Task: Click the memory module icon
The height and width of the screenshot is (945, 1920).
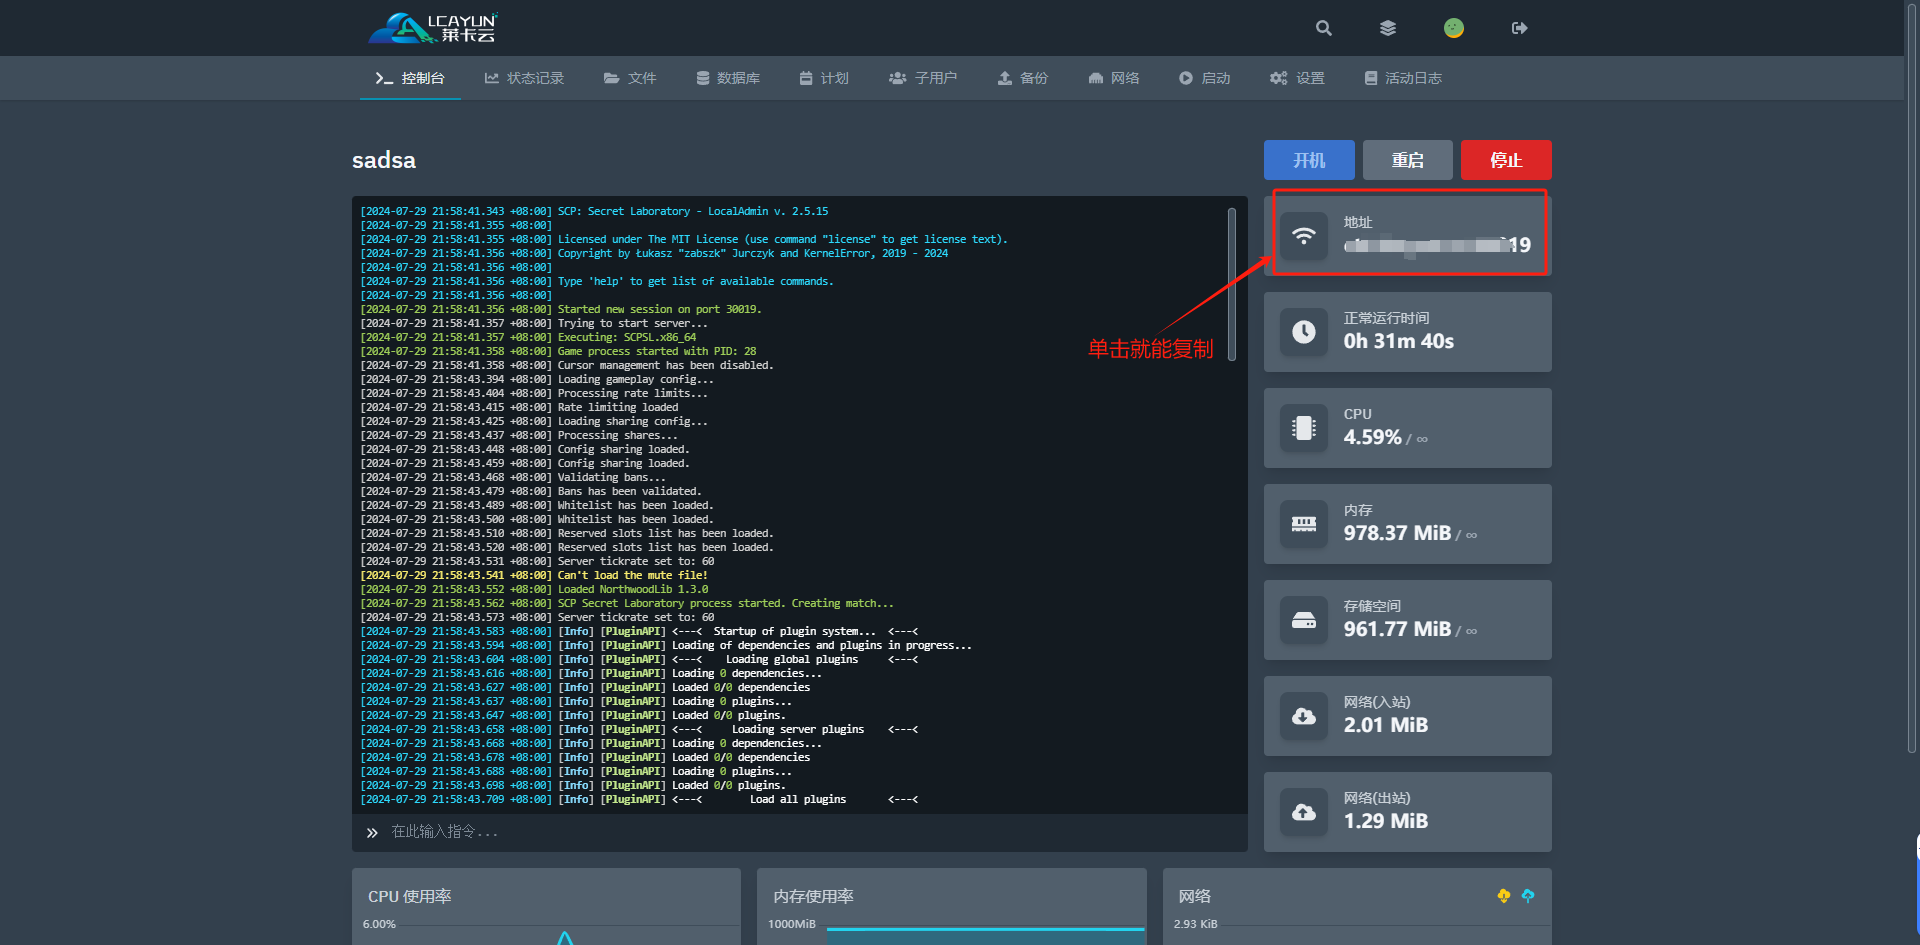Action: (x=1304, y=524)
